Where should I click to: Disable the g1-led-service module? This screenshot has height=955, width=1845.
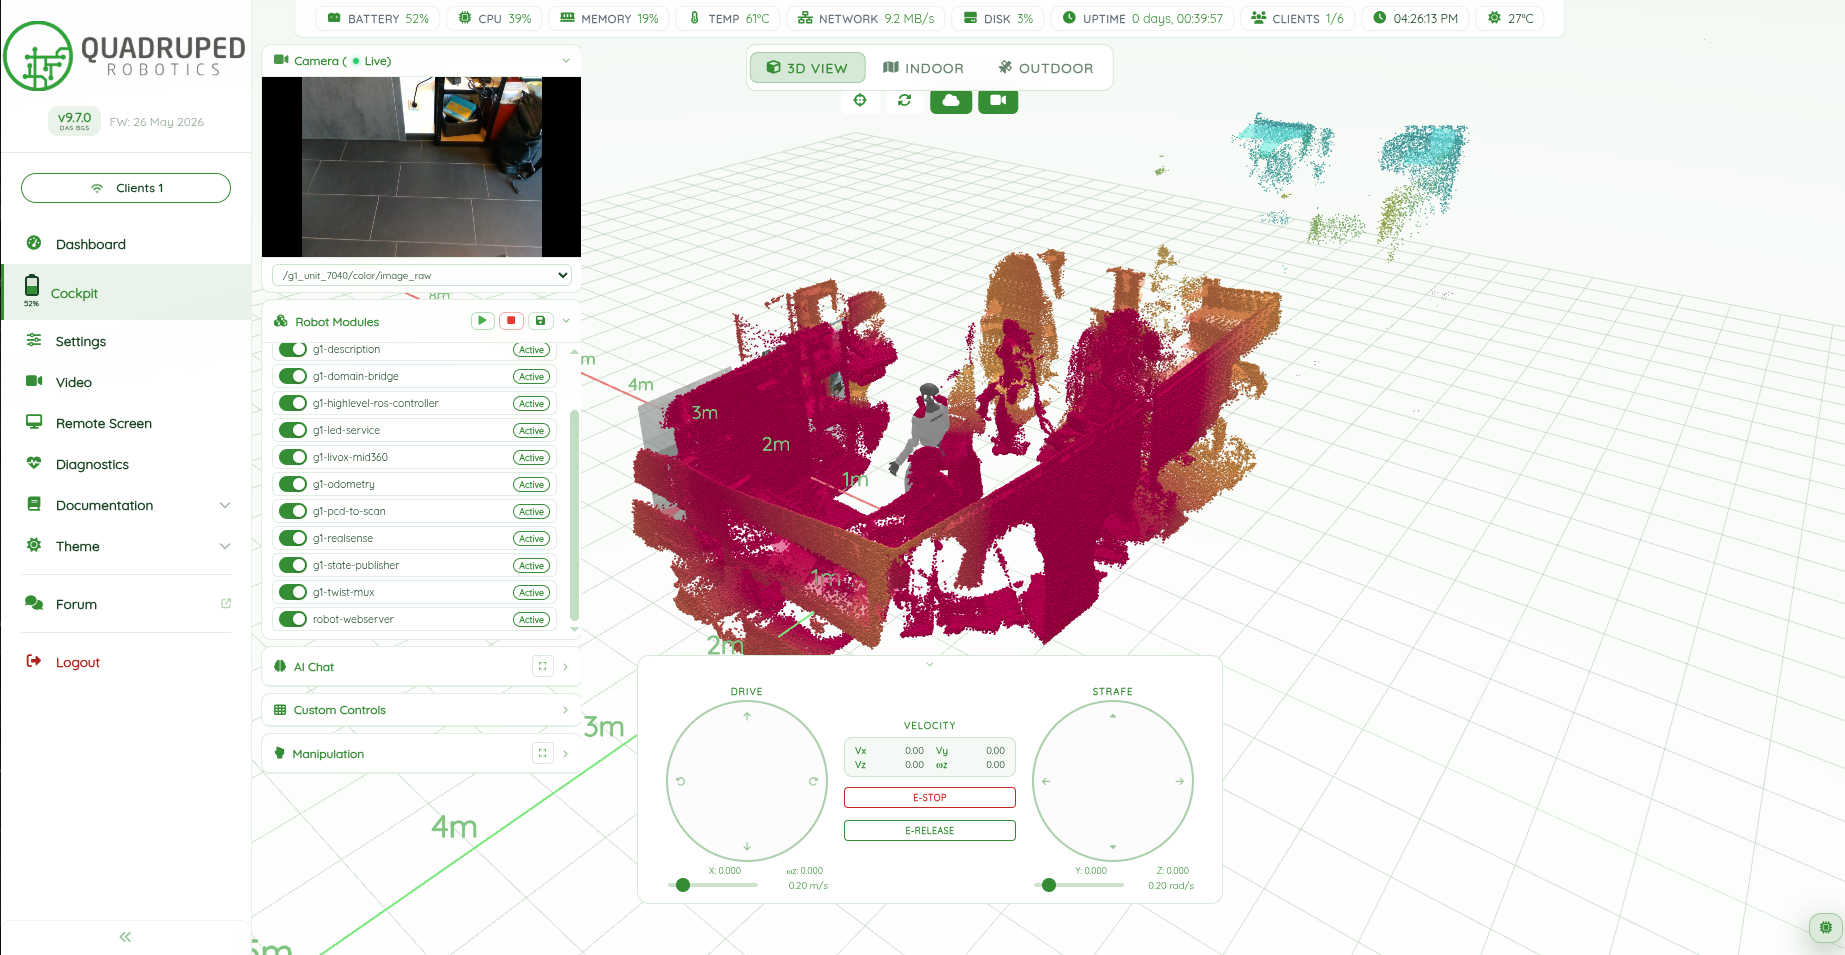click(293, 430)
